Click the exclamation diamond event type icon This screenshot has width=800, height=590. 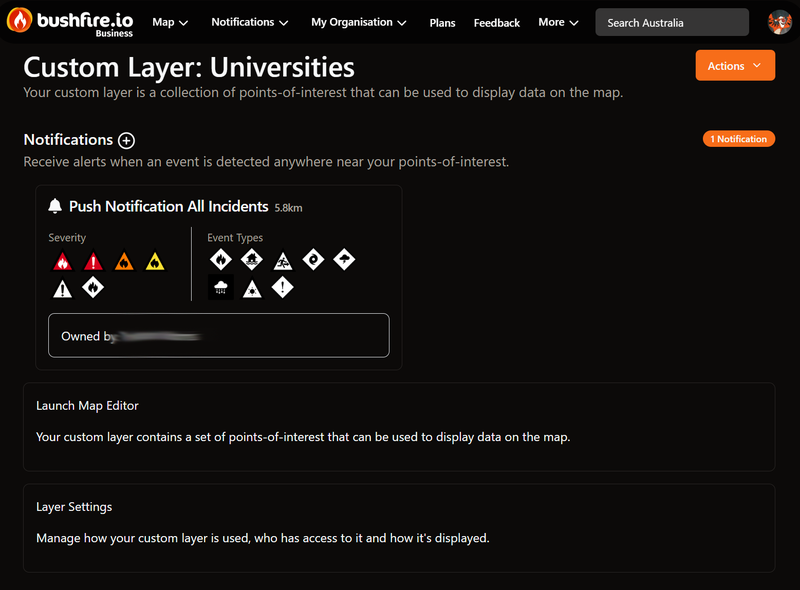click(x=283, y=287)
